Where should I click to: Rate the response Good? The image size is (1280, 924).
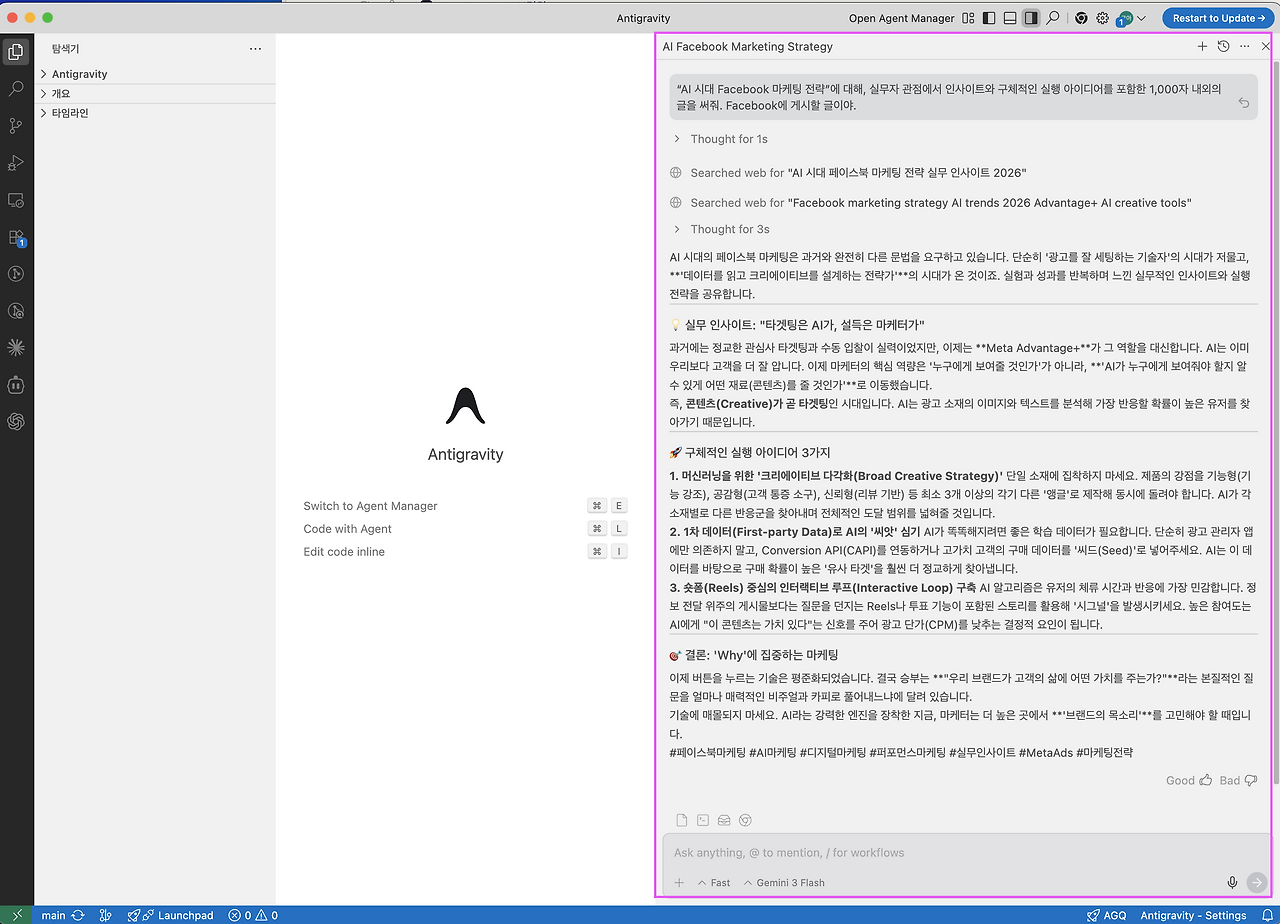coord(1189,780)
